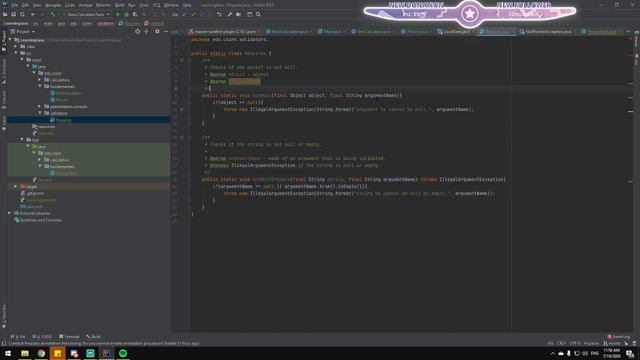The height and width of the screenshot is (360, 640).
Task: Click the green Run play icon
Action: (118, 14)
